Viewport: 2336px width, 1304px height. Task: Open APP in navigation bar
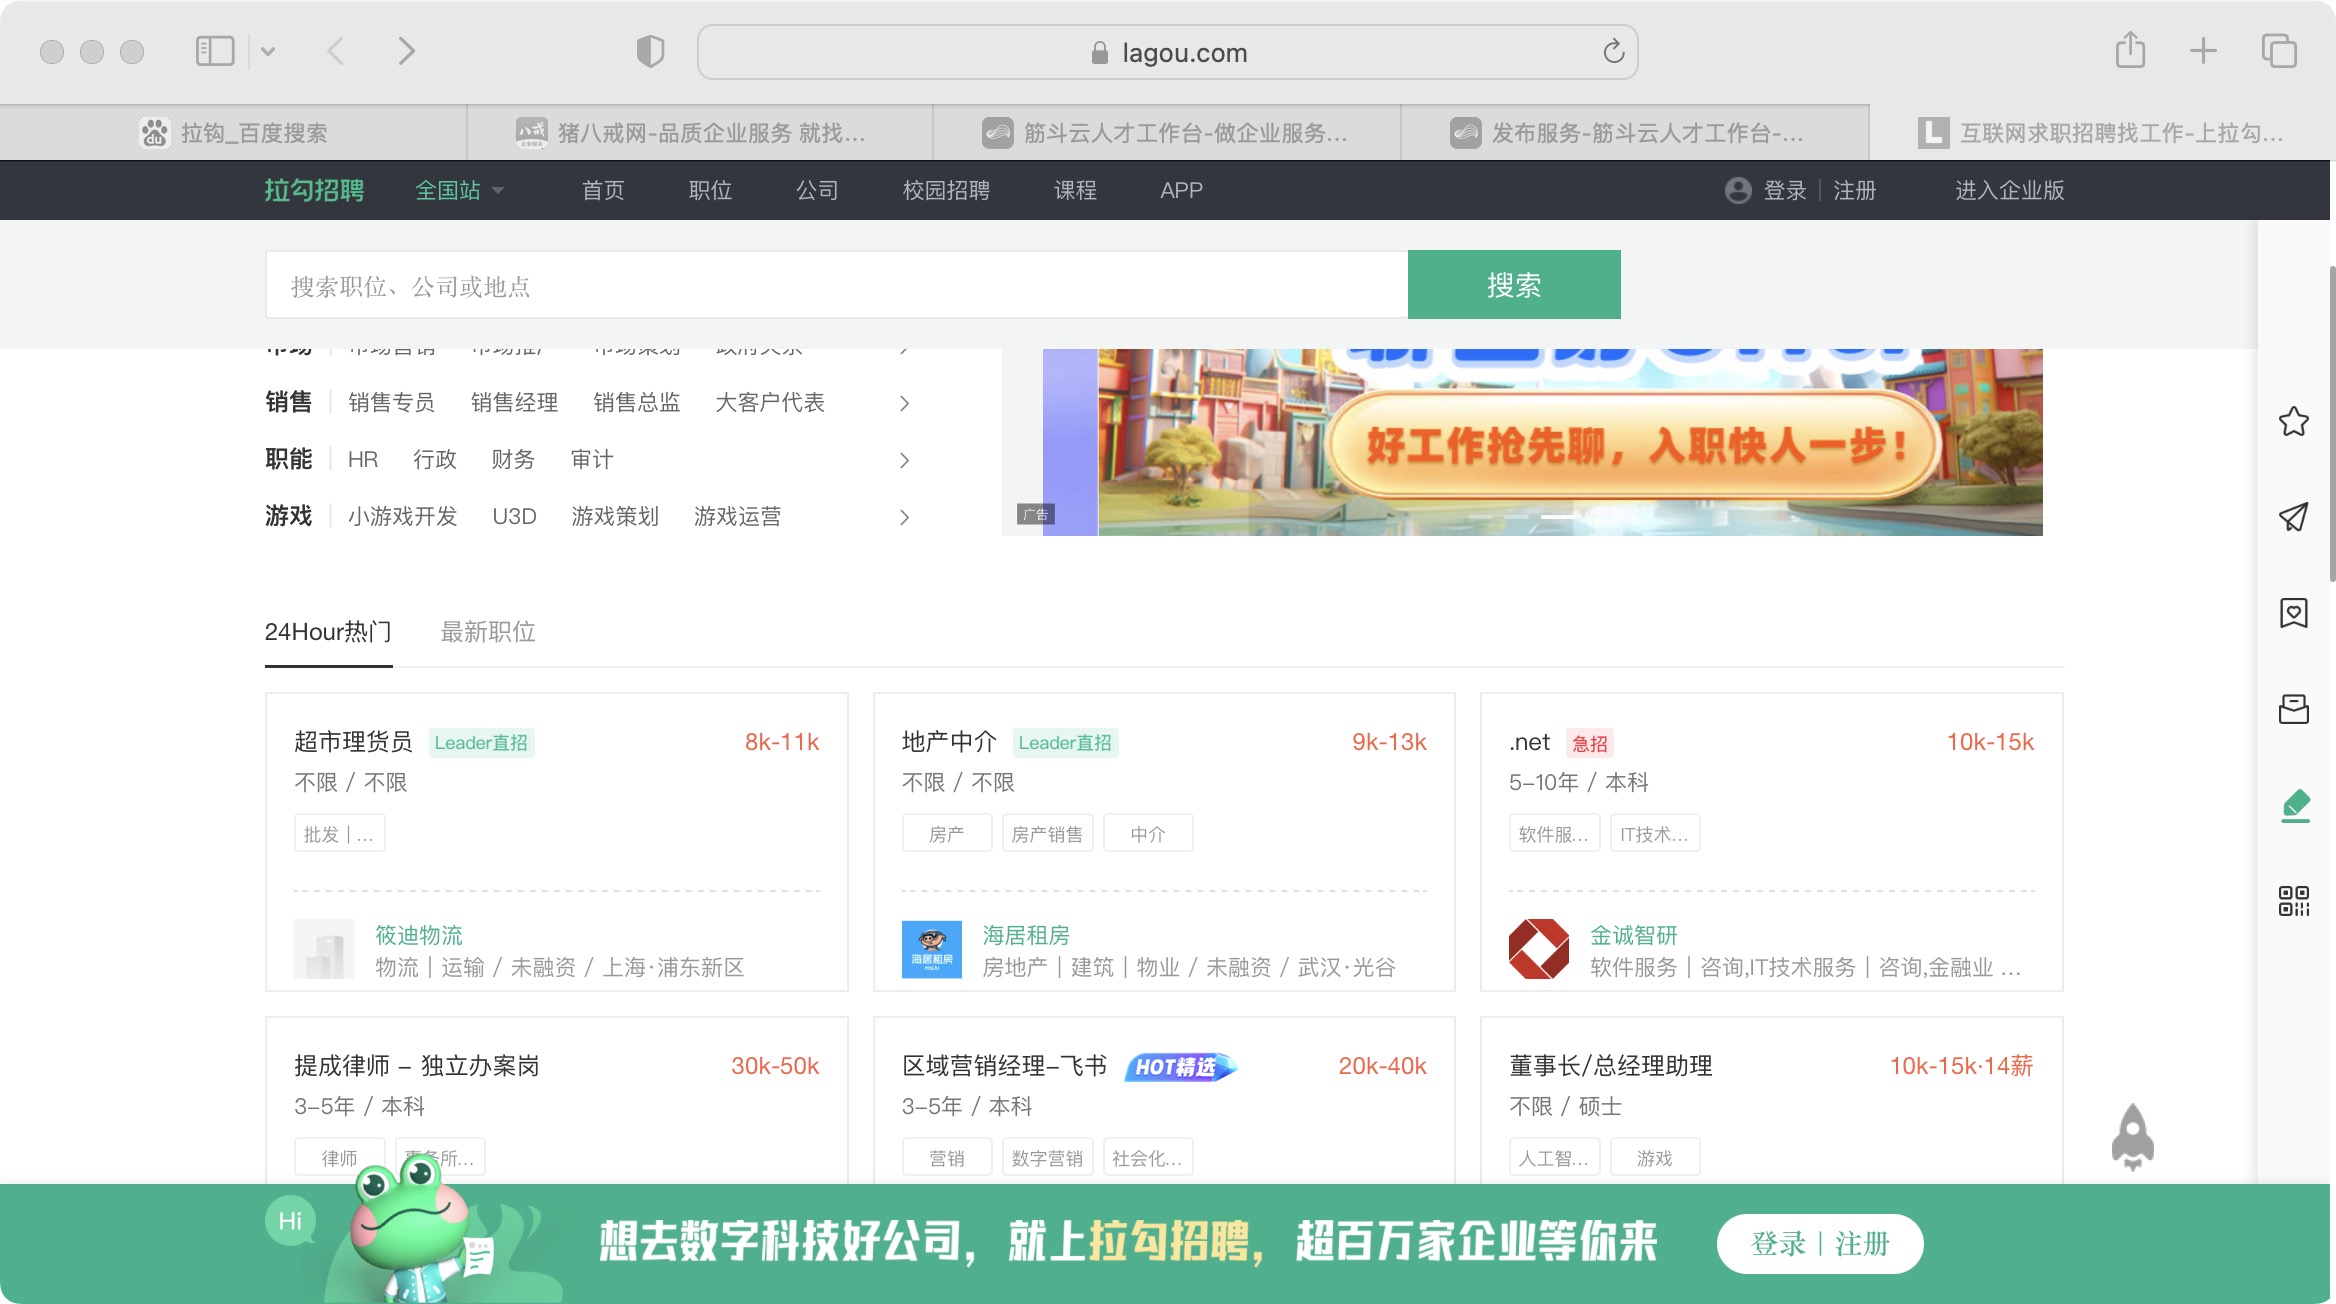tap(1181, 190)
